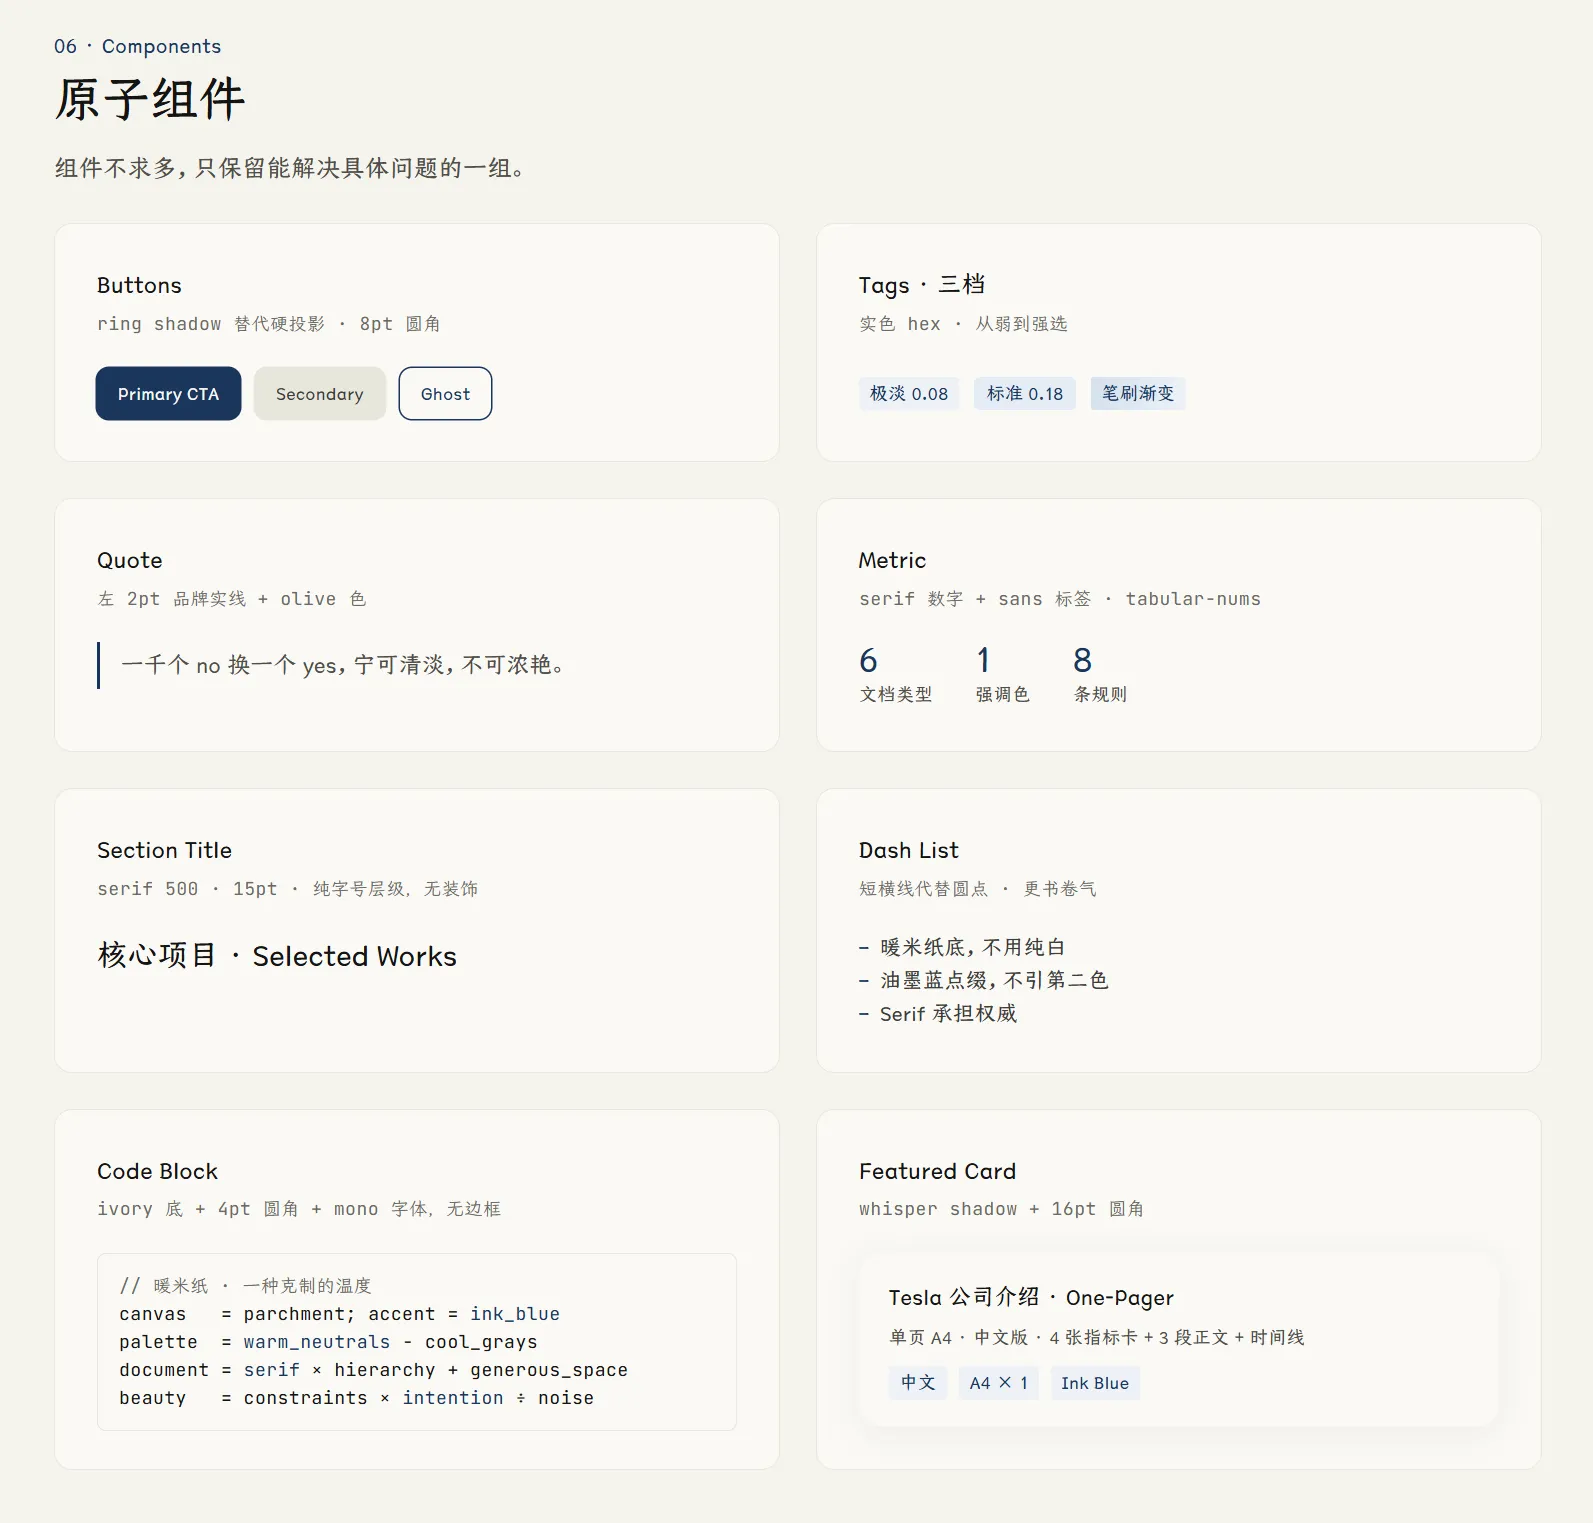Viewport: 1593px width, 1523px height.
Task: Click the caption 短横线代替圆点 · 更书卷气
Action: [x=978, y=889]
